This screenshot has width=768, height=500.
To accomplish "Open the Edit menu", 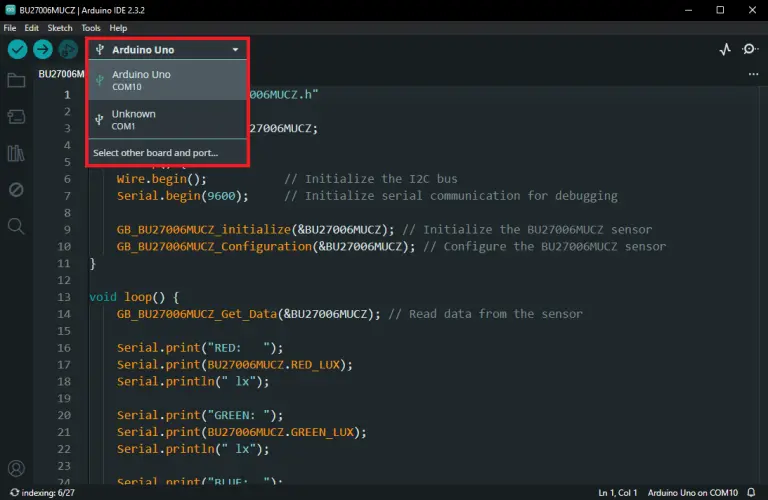I will click(31, 28).
